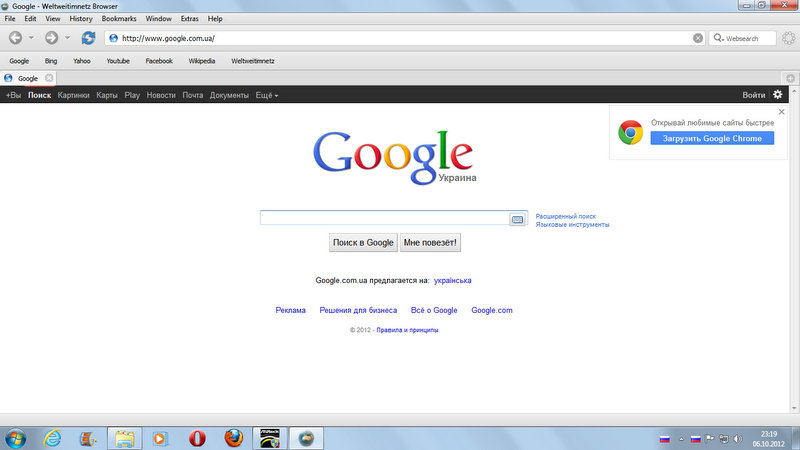
Task: Open the Bookmarks menu
Action: (x=119, y=19)
